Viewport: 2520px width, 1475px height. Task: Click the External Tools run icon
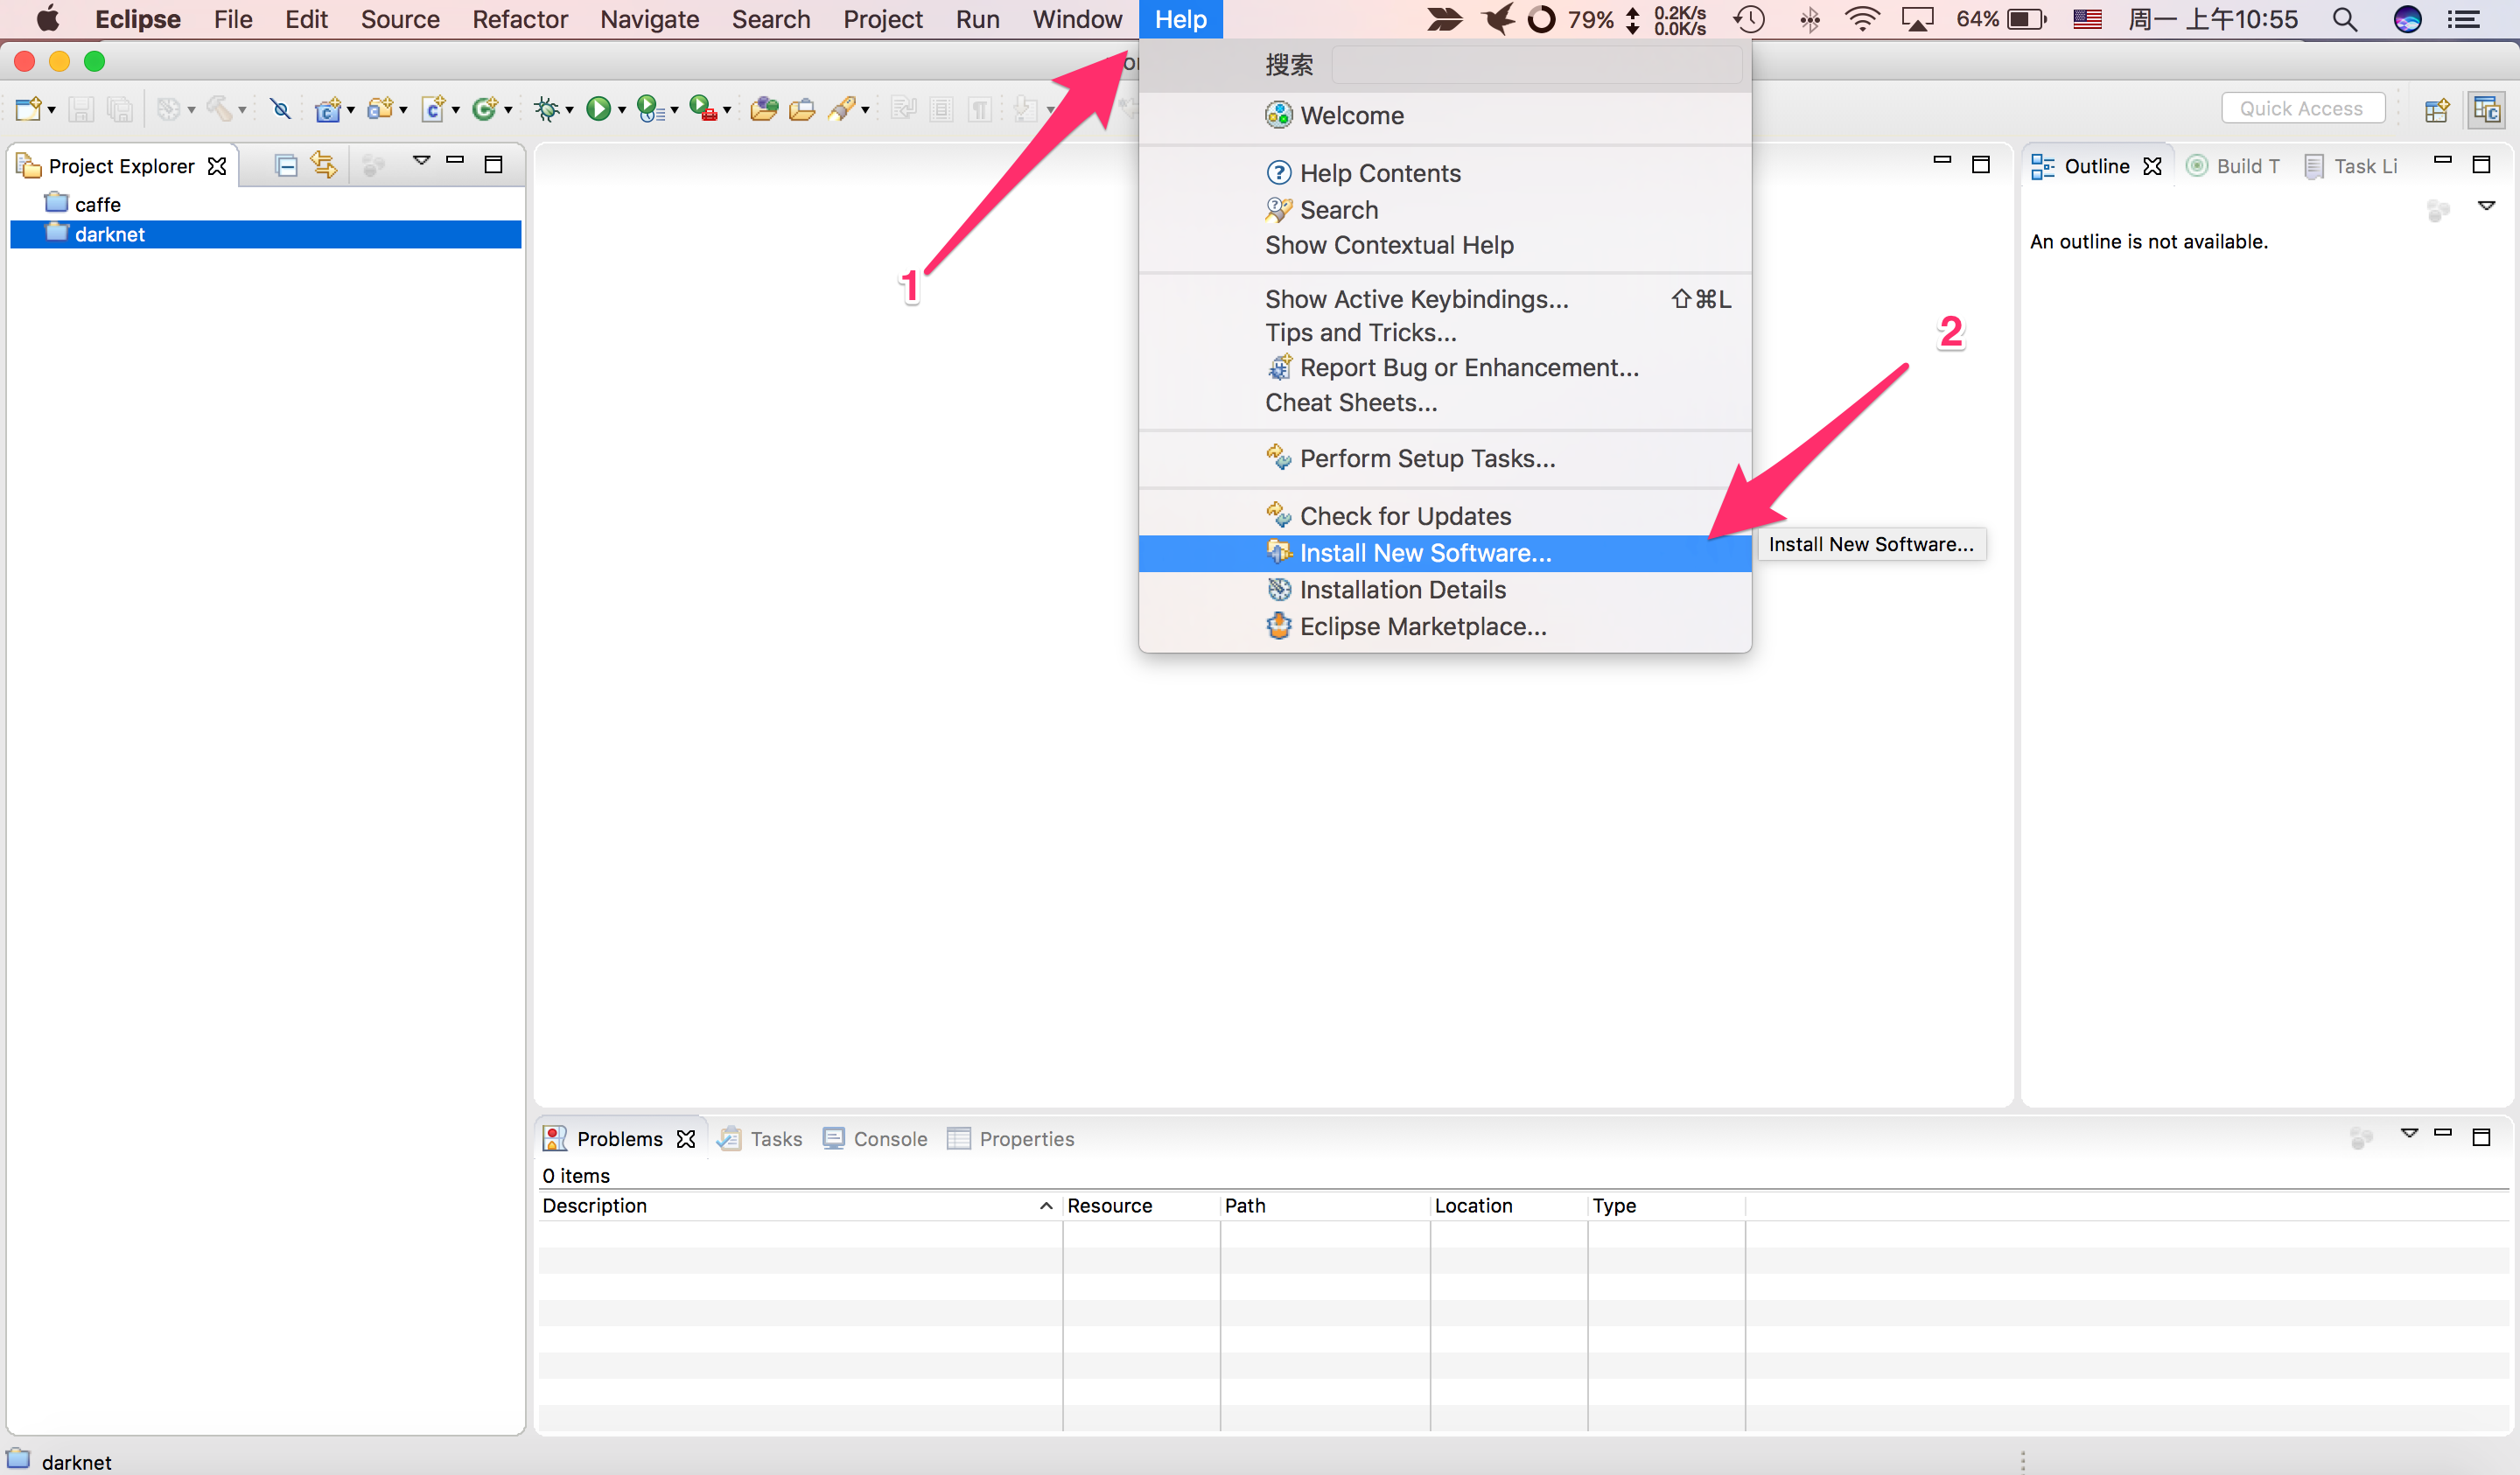point(703,109)
